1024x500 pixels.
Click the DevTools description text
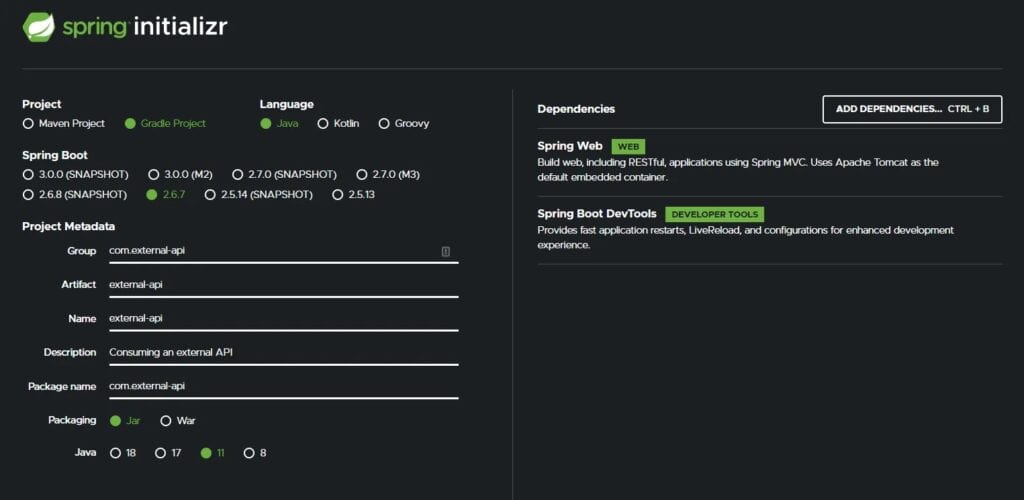(x=746, y=238)
